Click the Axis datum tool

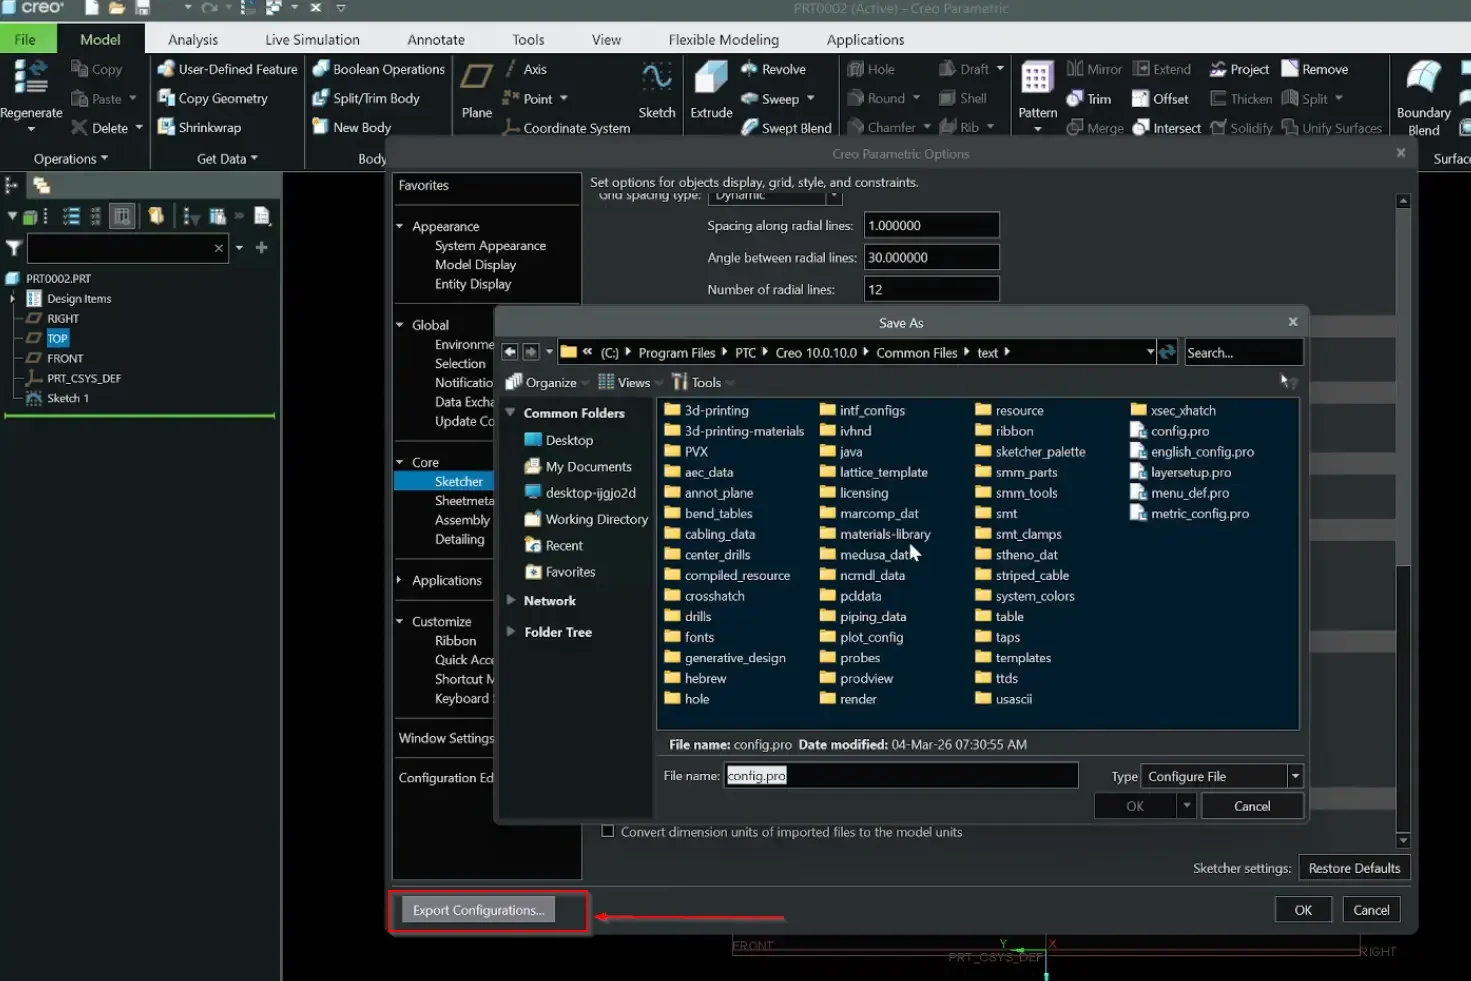tap(525, 69)
